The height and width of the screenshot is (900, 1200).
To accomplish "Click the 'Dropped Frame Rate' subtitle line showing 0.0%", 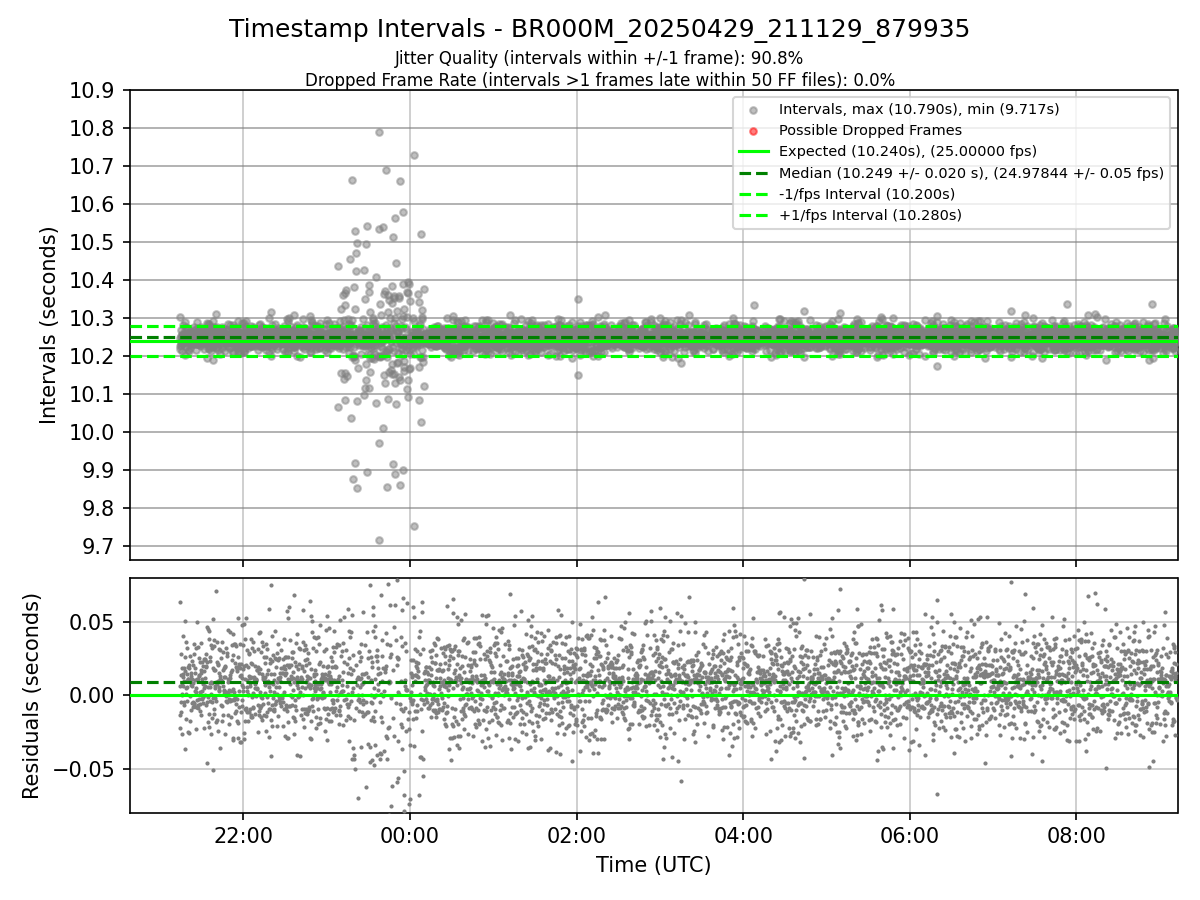I will click(599, 80).
